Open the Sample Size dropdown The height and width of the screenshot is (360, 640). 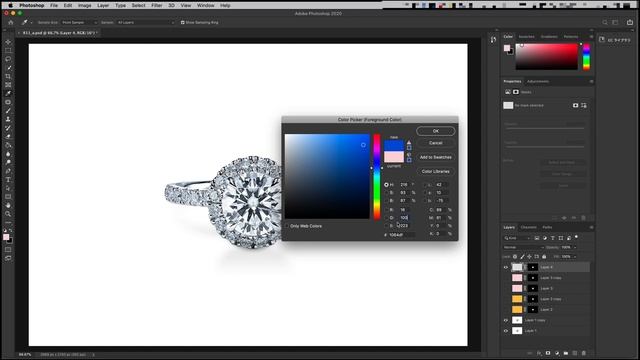tap(79, 22)
